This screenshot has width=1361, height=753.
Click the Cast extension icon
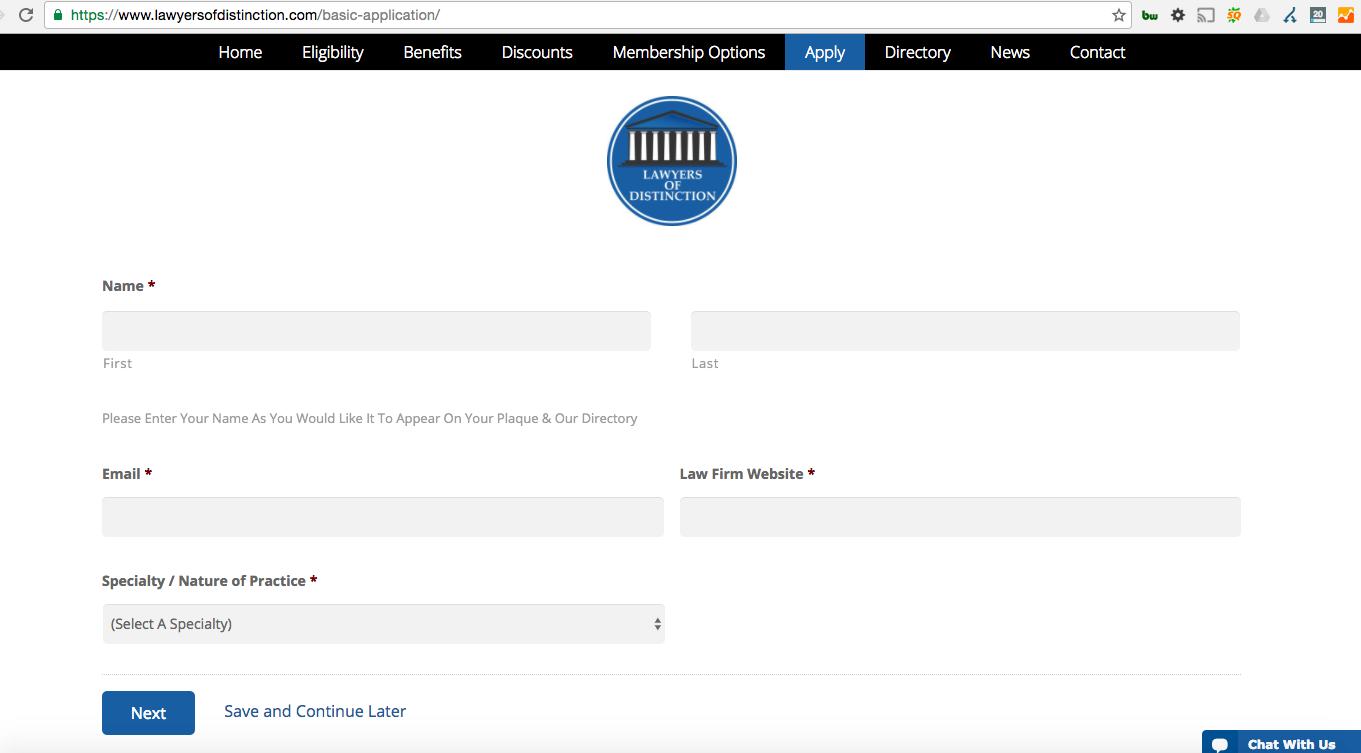point(1206,15)
